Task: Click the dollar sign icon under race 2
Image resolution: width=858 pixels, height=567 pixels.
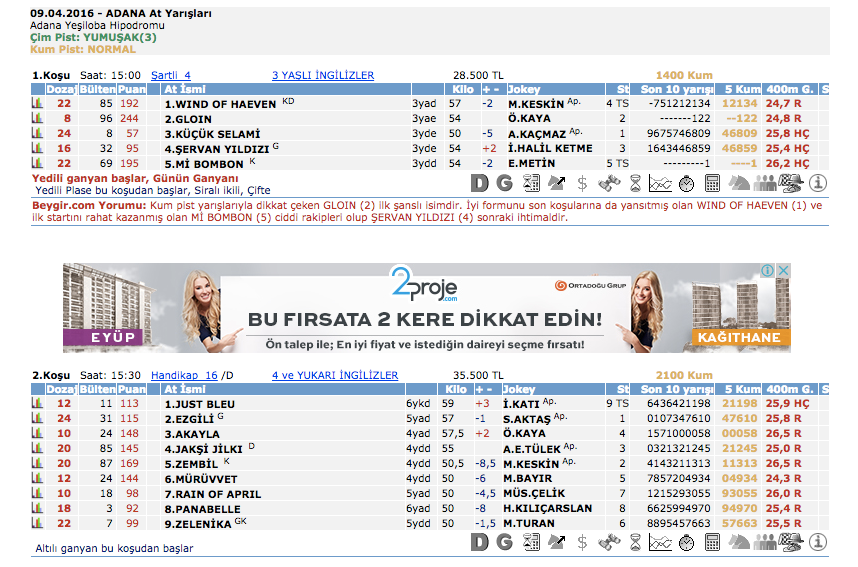Action: point(582,542)
